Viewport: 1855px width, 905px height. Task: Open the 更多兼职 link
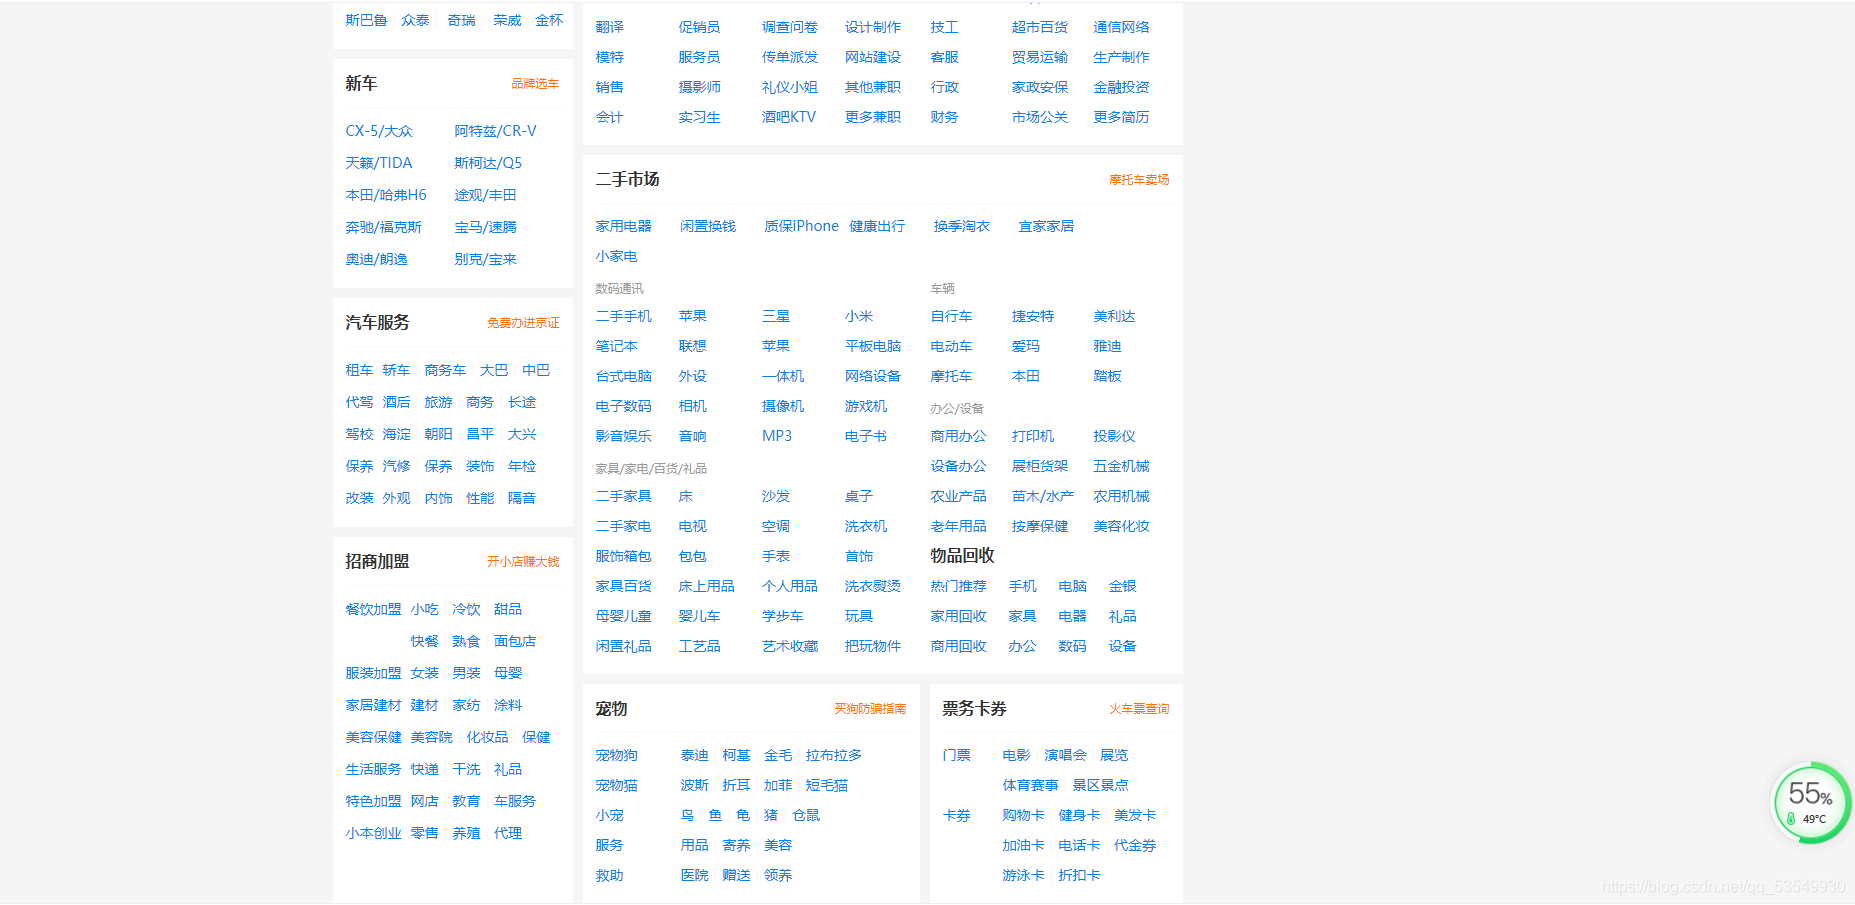coord(873,117)
